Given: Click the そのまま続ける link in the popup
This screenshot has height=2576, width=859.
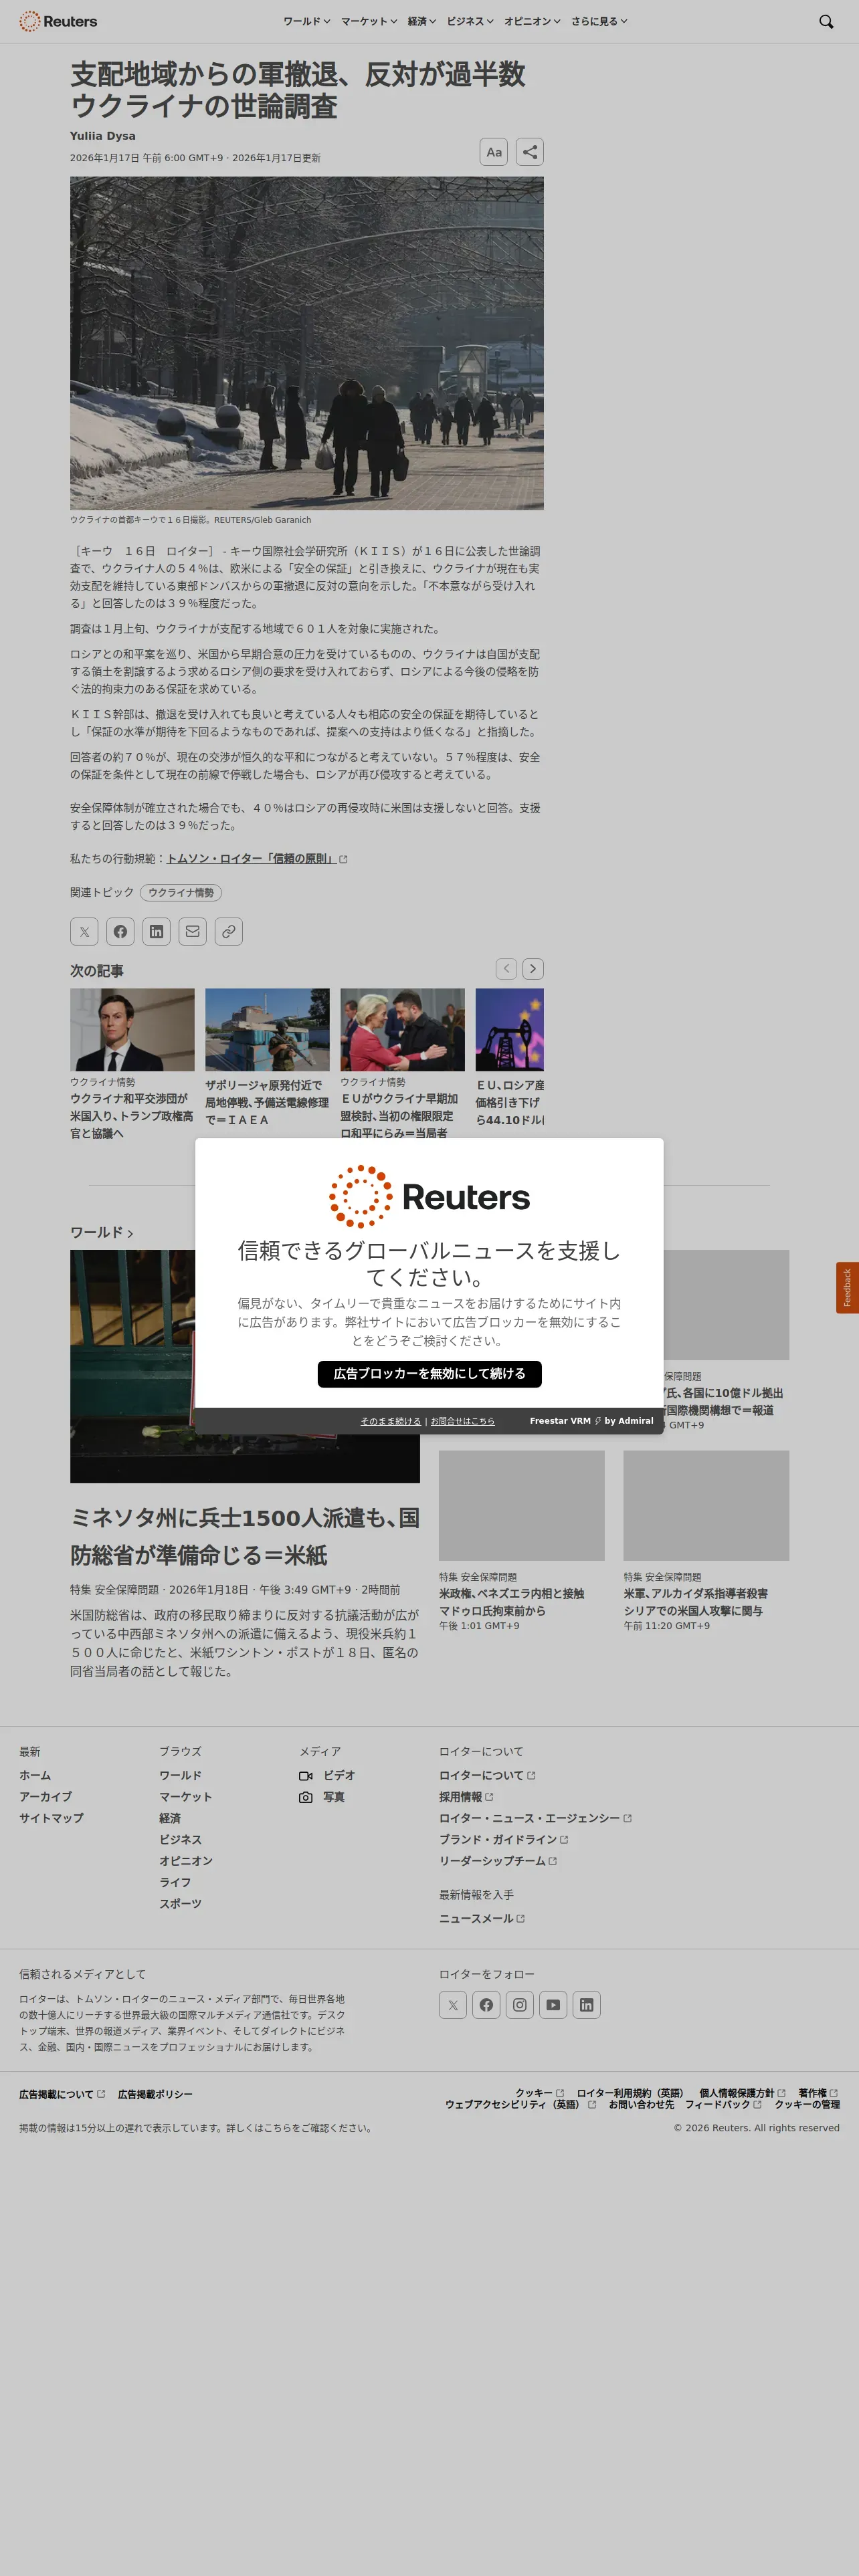Looking at the screenshot, I should pyautogui.click(x=391, y=1421).
